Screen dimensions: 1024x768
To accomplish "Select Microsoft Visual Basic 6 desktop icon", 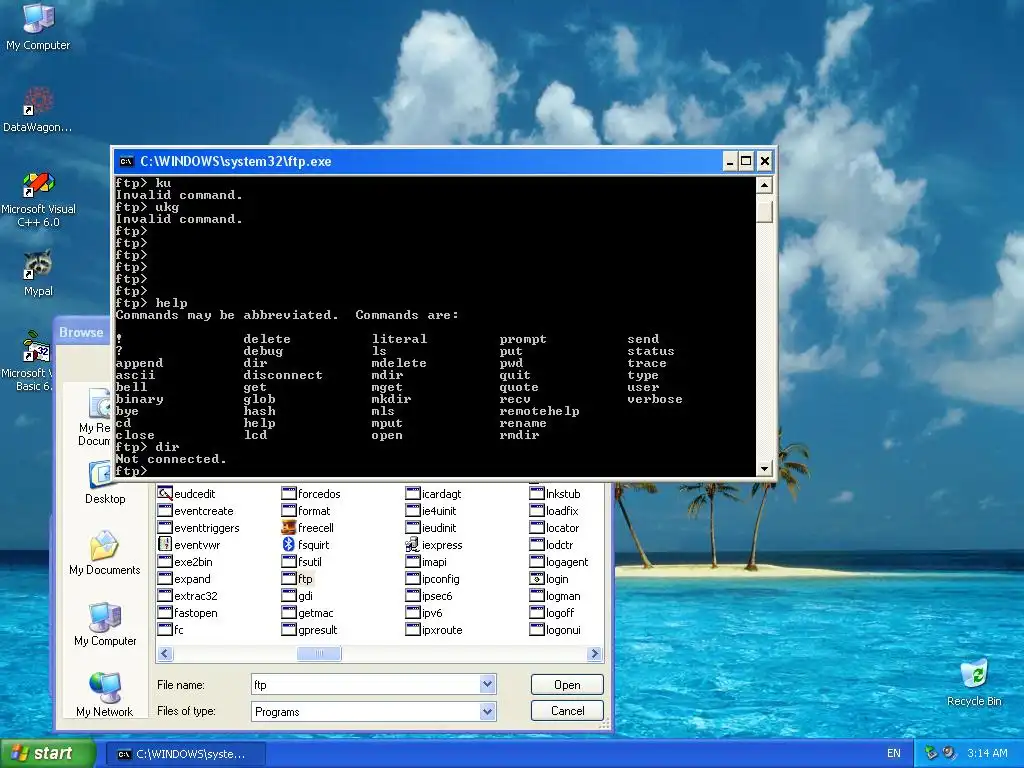I will click(29, 361).
